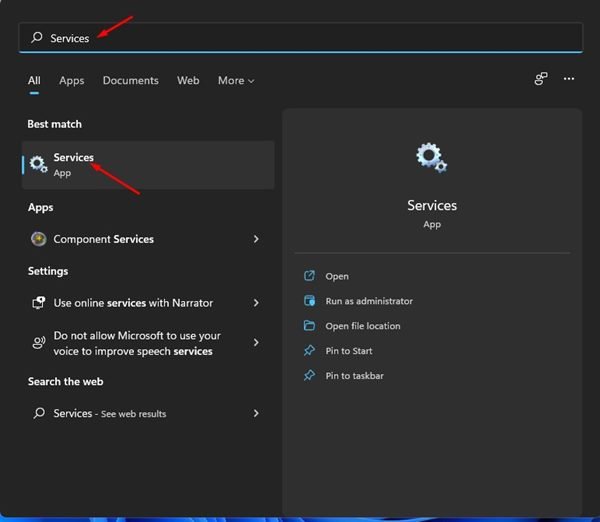Switch to the All tab
Image resolution: width=600 pixels, height=522 pixels.
click(34, 80)
